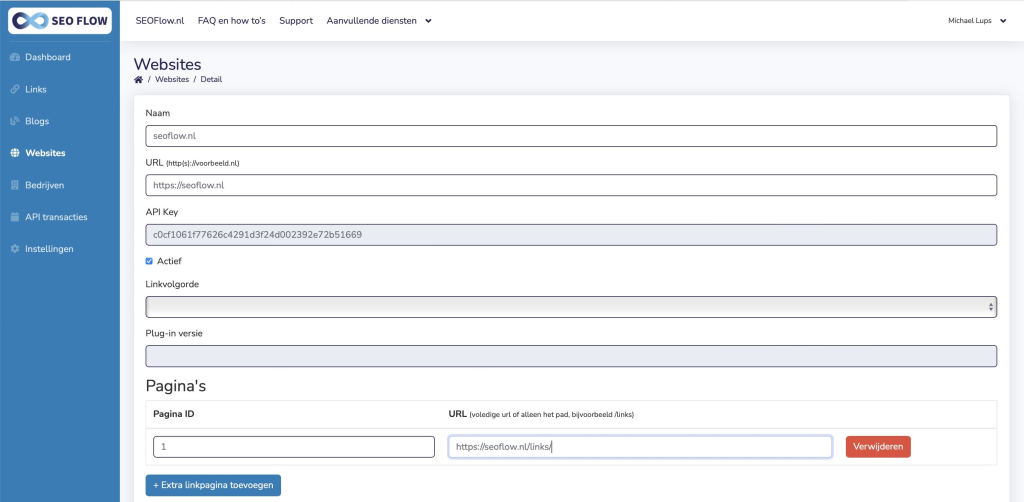Click the Websites globe icon
The width and height of the screenshot is (1024, 502).
[15, 153]
